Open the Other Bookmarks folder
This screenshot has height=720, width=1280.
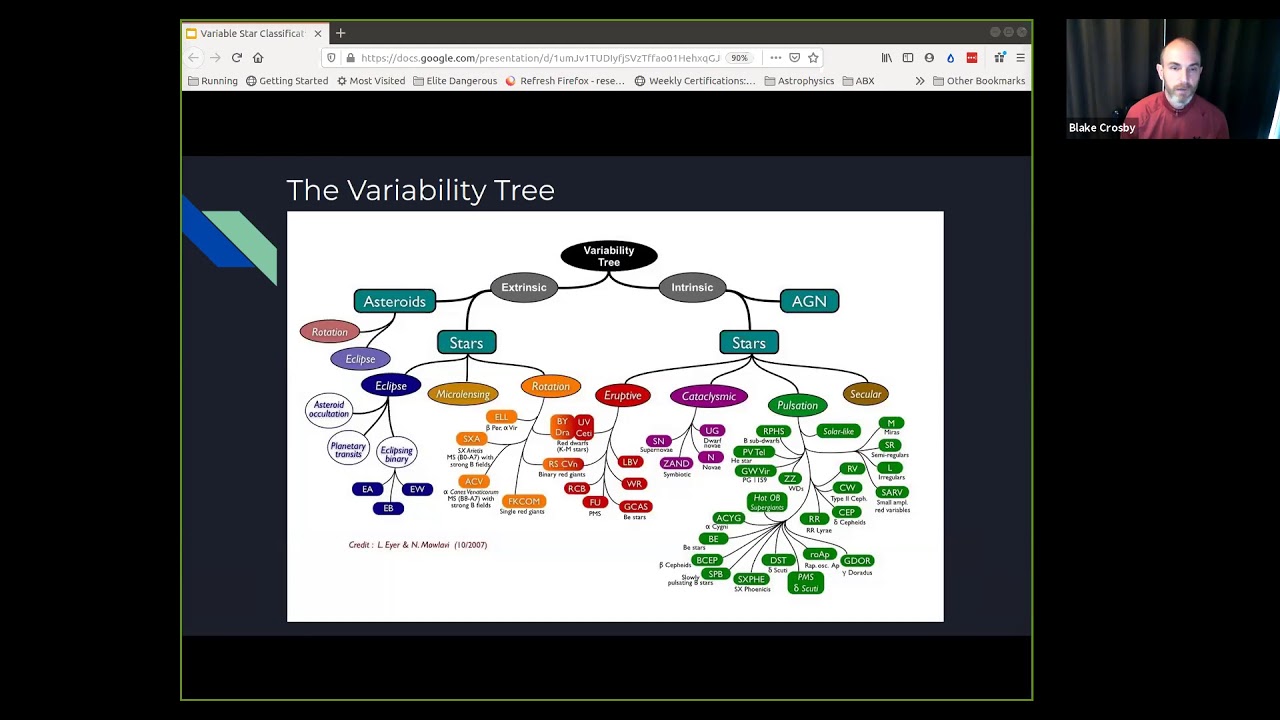pos(979,81)
